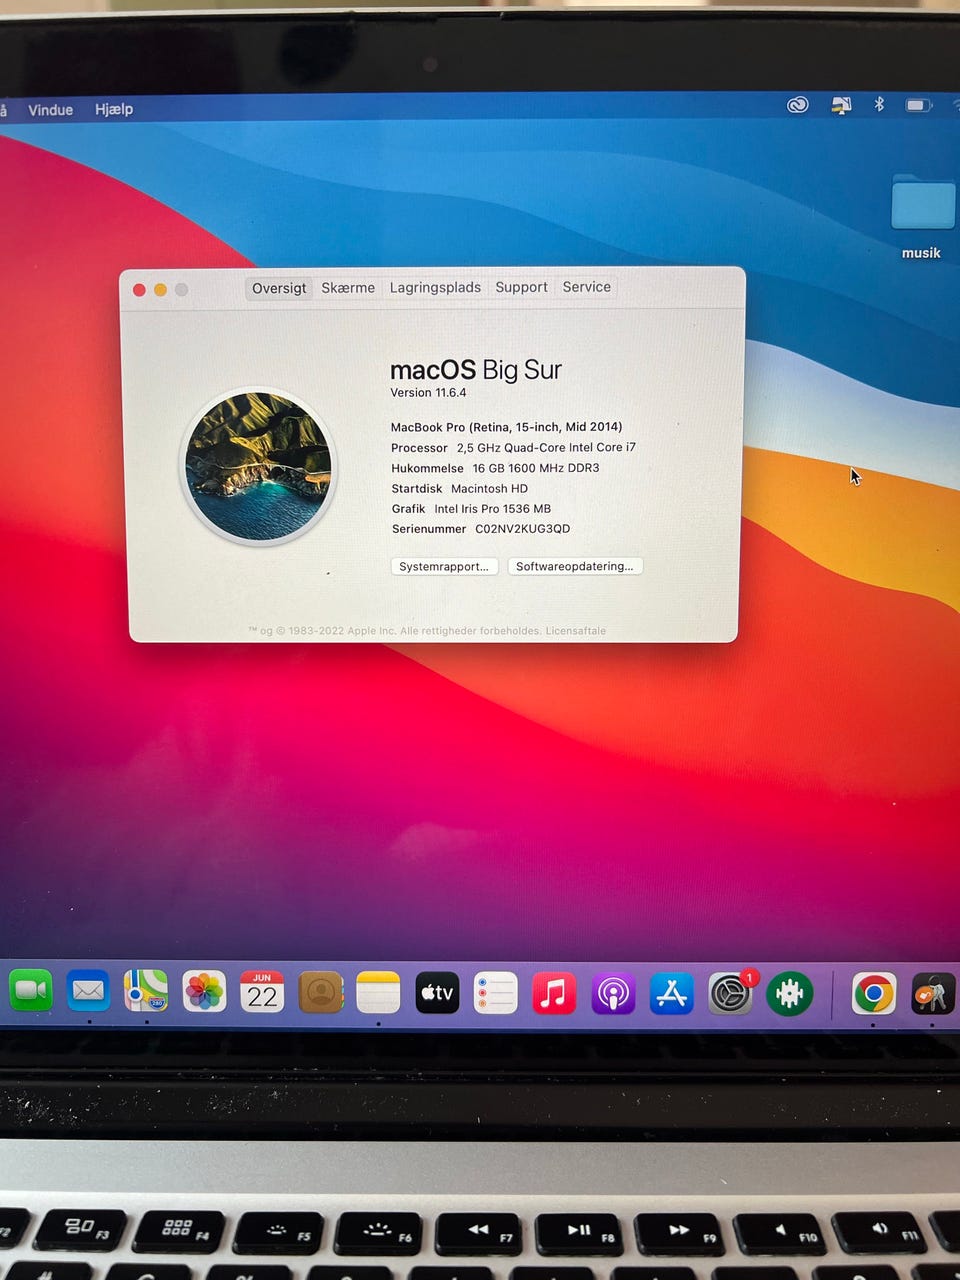Click MacBook Pro (Retina, 15-inch, Mid 2014) text
960x1280 pixels.
506,427
